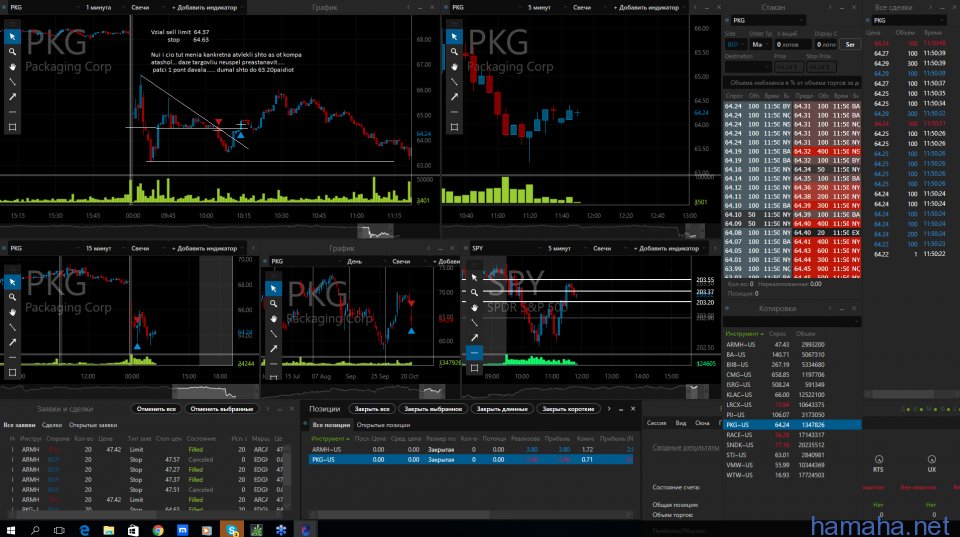Toggle link indicator dot in 15-minute PKG chart

click(5, 249)
